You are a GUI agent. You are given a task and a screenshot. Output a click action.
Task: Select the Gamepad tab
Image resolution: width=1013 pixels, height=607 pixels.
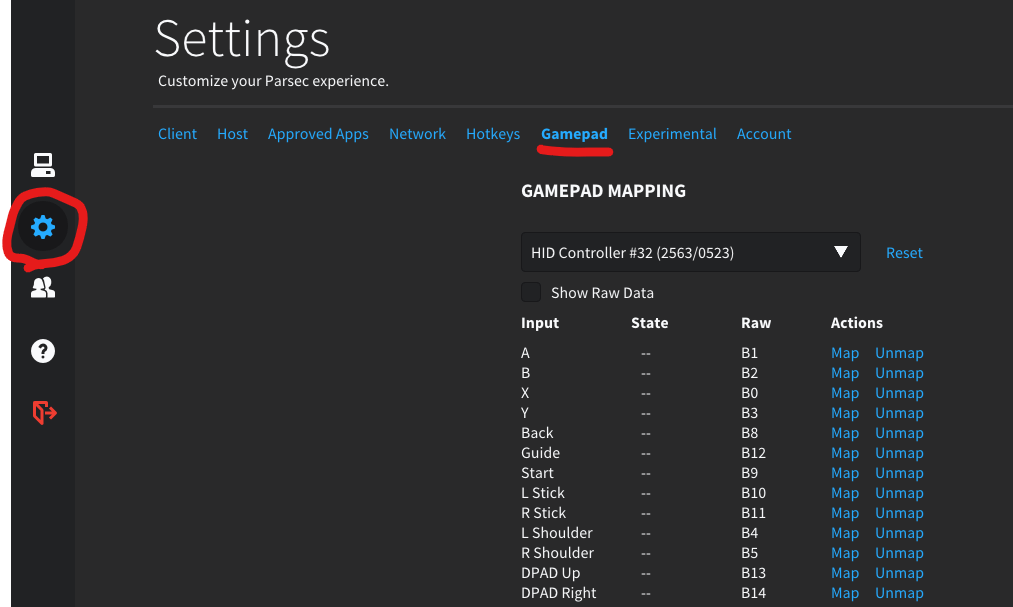click(x=574, y=134)
